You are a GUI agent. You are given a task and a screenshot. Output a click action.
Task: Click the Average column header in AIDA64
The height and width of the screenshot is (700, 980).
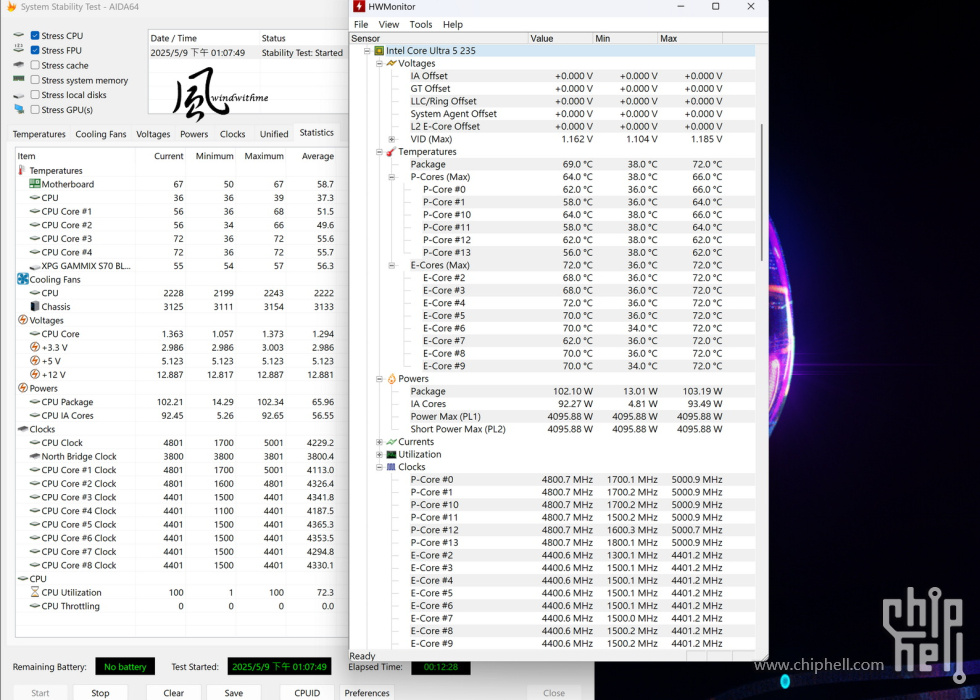(x=318, y=156)
